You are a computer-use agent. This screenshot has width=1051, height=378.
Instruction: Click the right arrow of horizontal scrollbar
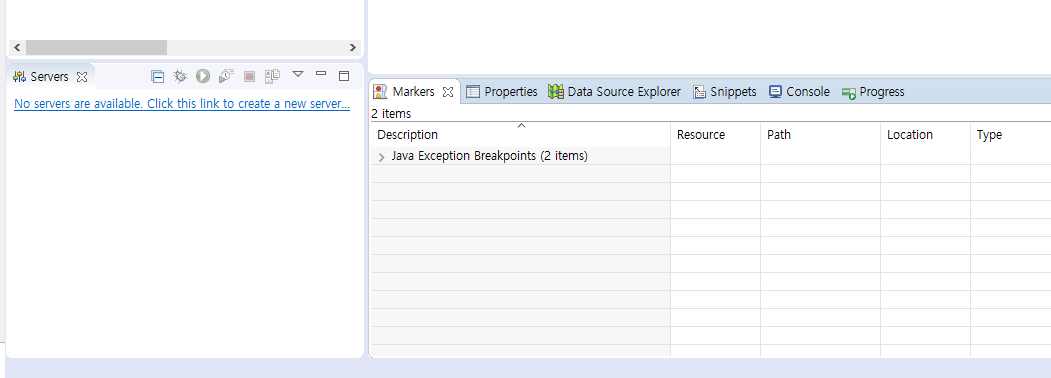coord(353,48)
